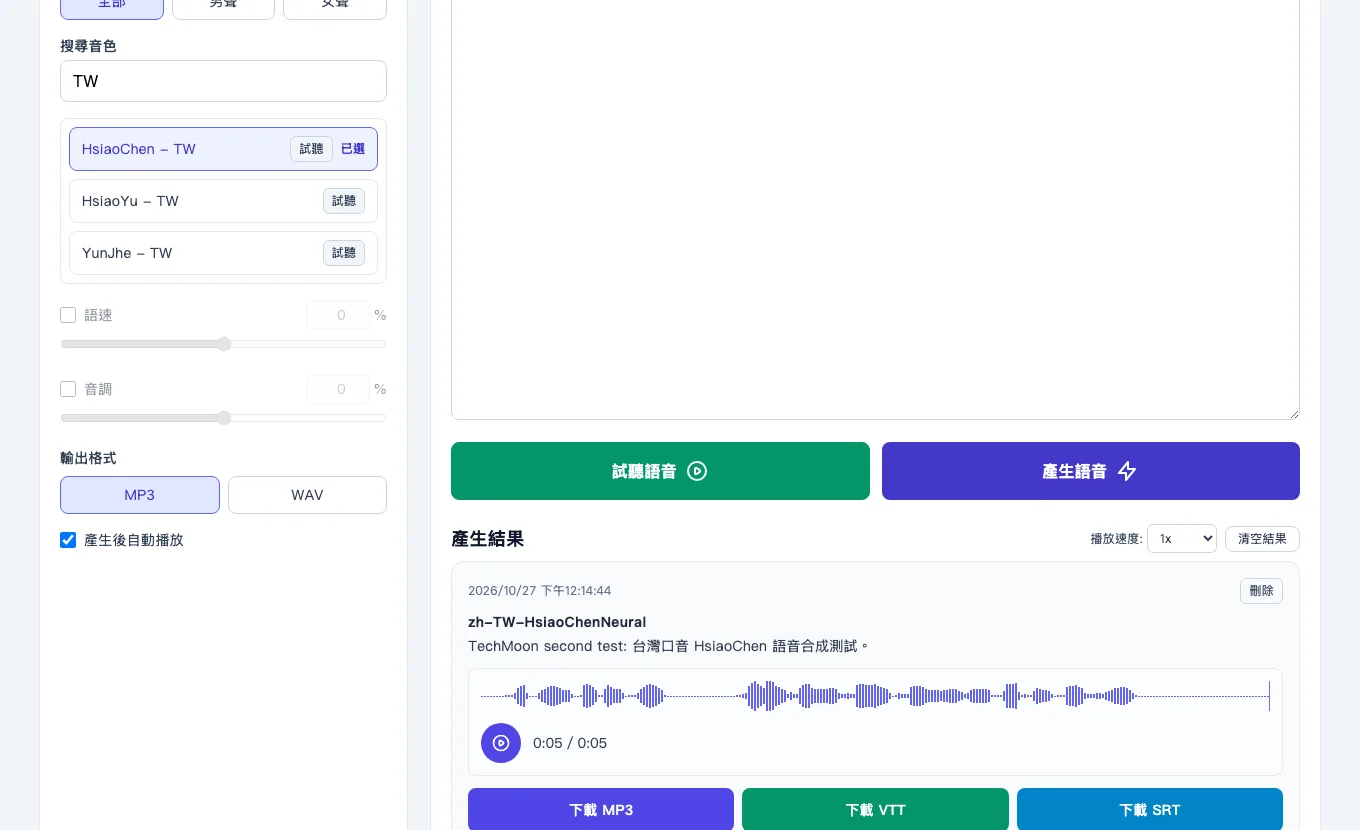Delete the result entry with 刪除
Screen dimensions: 1360x830
click(1262, 591)
